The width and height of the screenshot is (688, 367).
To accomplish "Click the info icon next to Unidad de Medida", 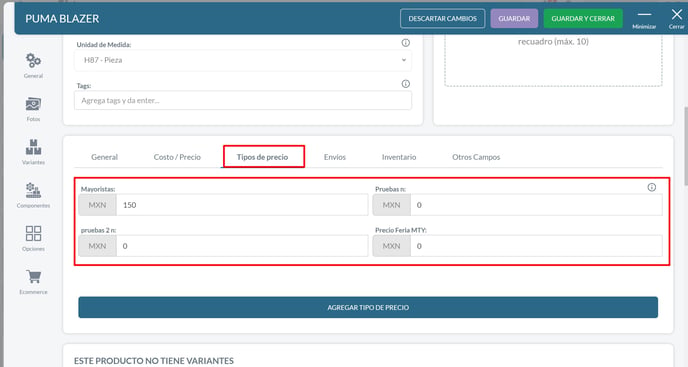I will pyautogui.click(x=405, y=43).
